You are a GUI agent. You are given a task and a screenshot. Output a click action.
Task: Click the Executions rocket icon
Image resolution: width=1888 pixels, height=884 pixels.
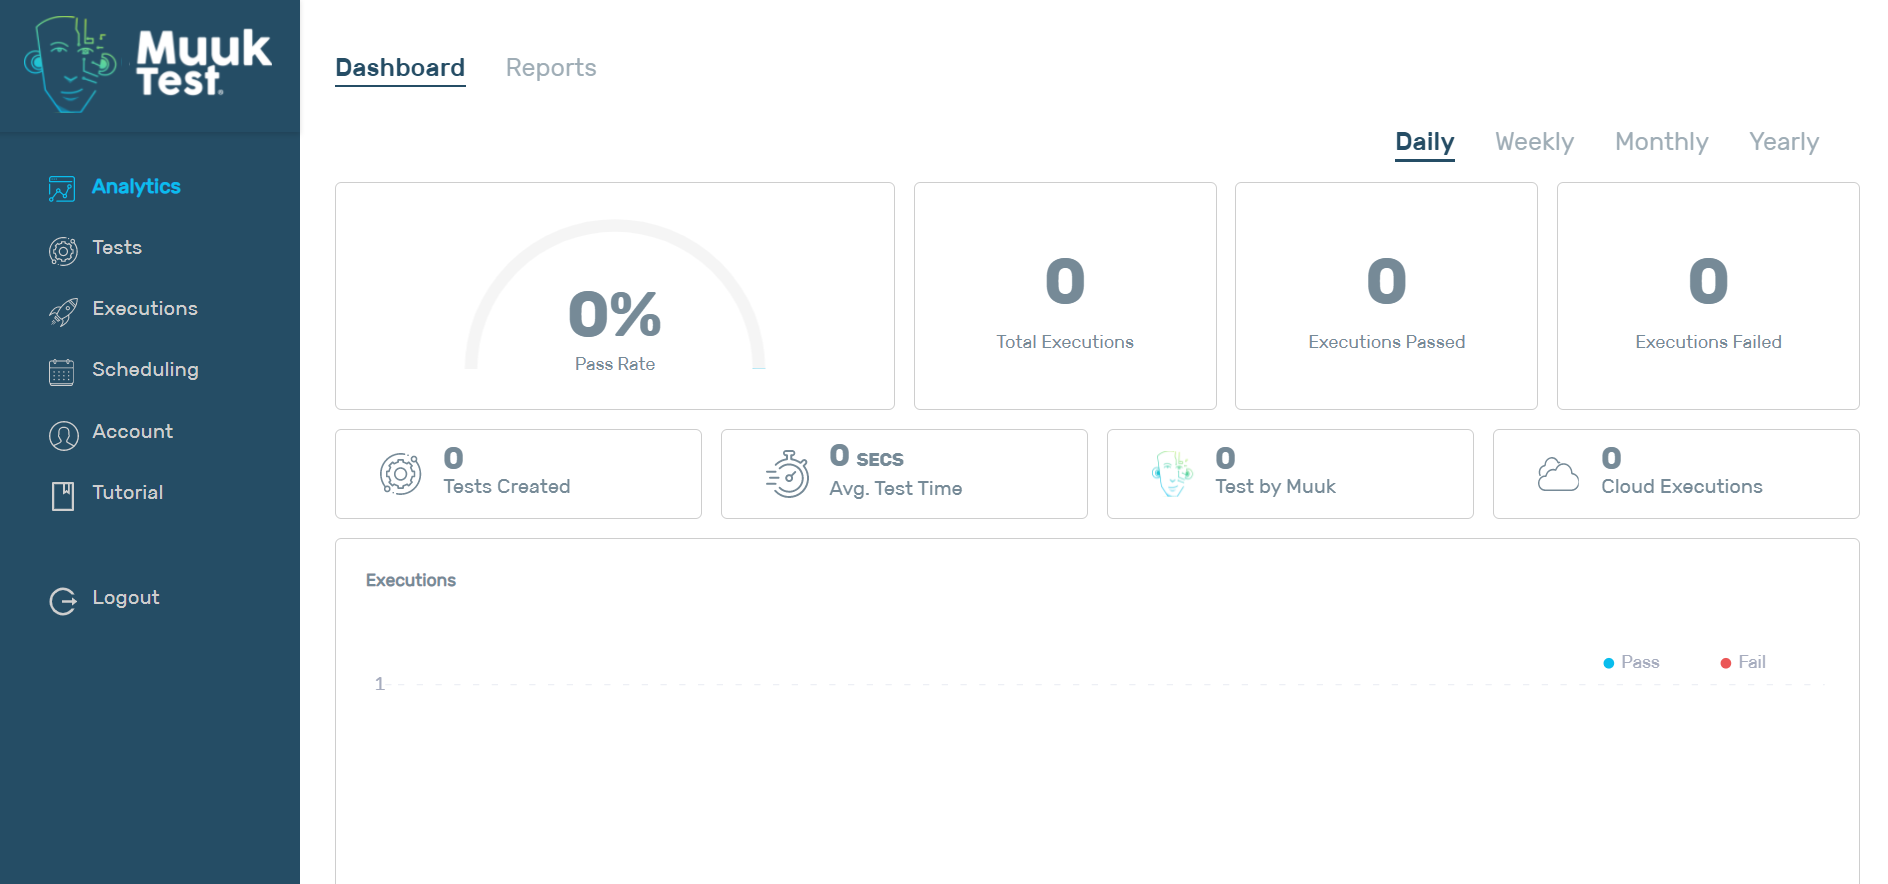tap(63, 312)
